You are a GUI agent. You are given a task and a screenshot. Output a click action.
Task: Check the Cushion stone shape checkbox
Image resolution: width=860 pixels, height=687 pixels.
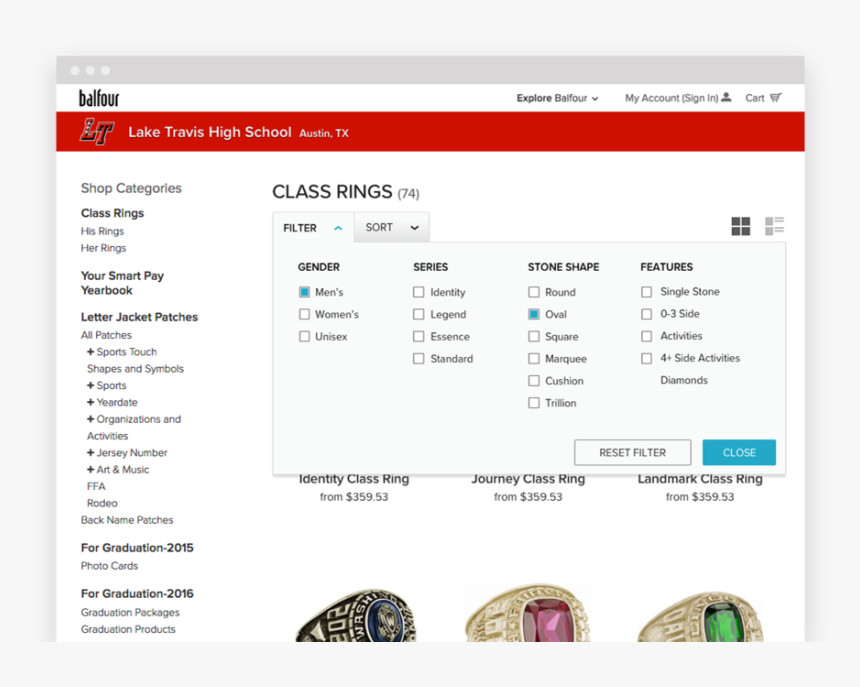[534, 381]
